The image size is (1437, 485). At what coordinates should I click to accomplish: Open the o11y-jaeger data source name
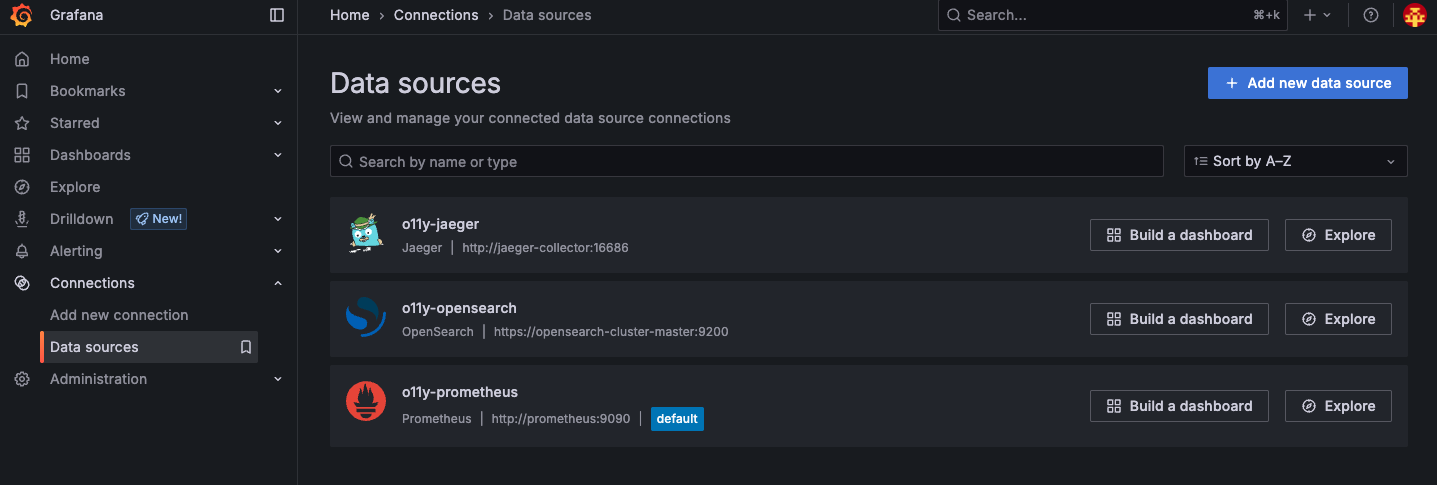tap(441, 224)
